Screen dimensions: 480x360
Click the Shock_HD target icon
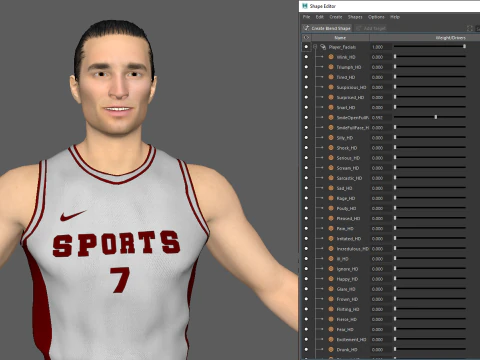click(x=331, y=148)
